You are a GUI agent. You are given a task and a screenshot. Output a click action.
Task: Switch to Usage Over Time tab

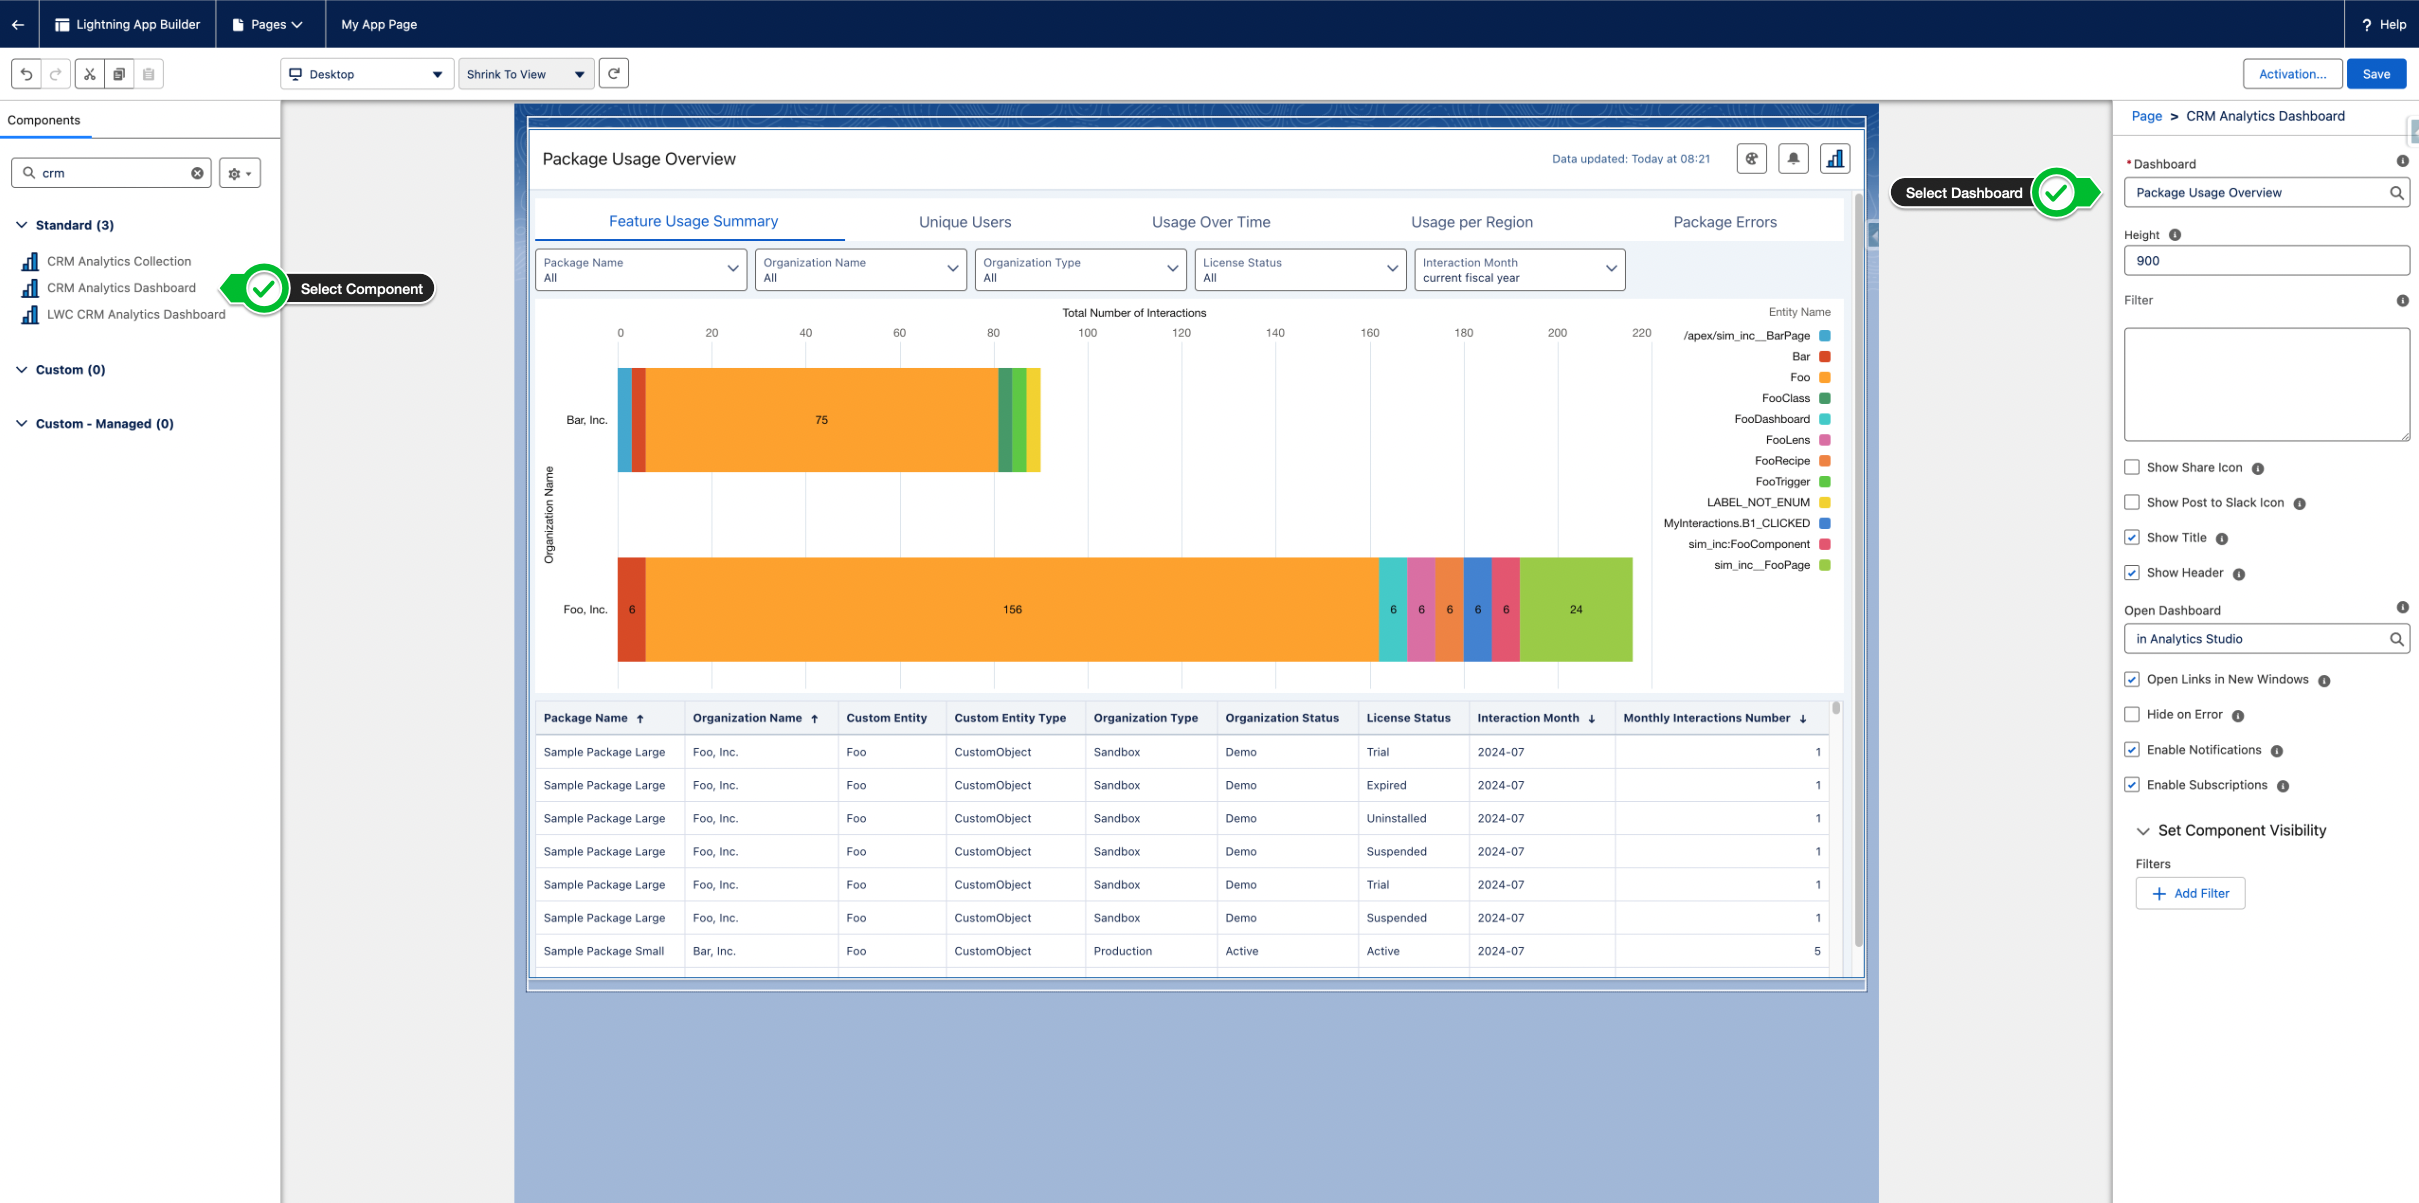[x=1211, y=222]
